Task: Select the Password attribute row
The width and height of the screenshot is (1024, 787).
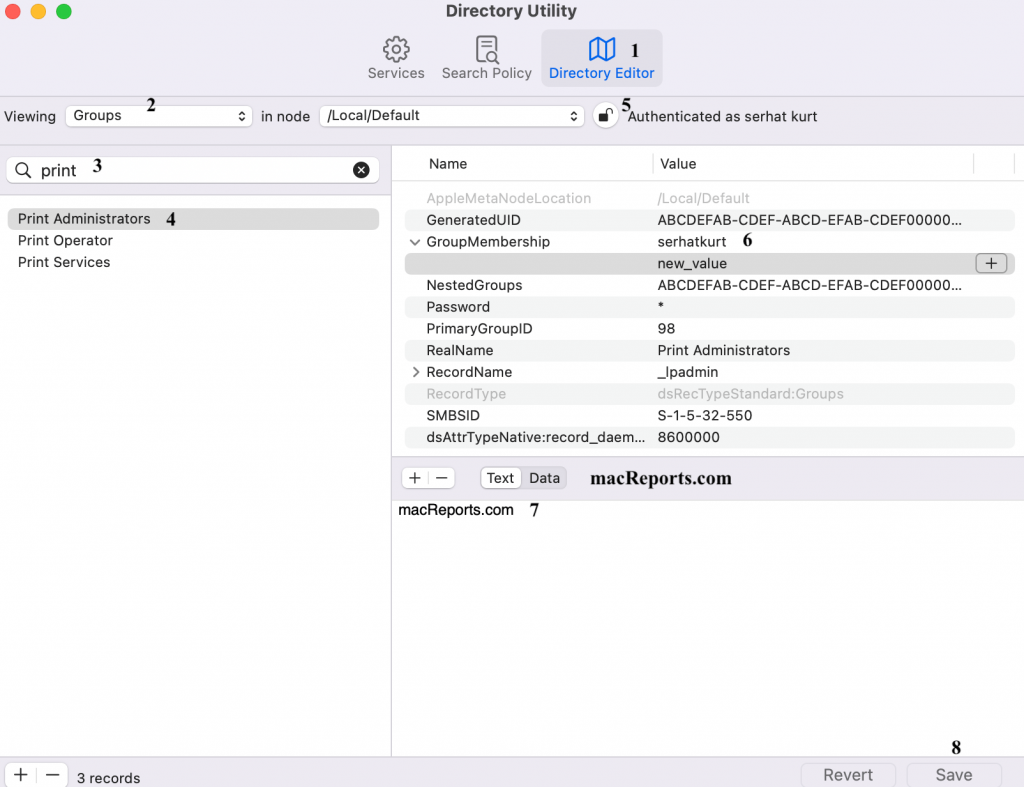Action: point(709,307)
